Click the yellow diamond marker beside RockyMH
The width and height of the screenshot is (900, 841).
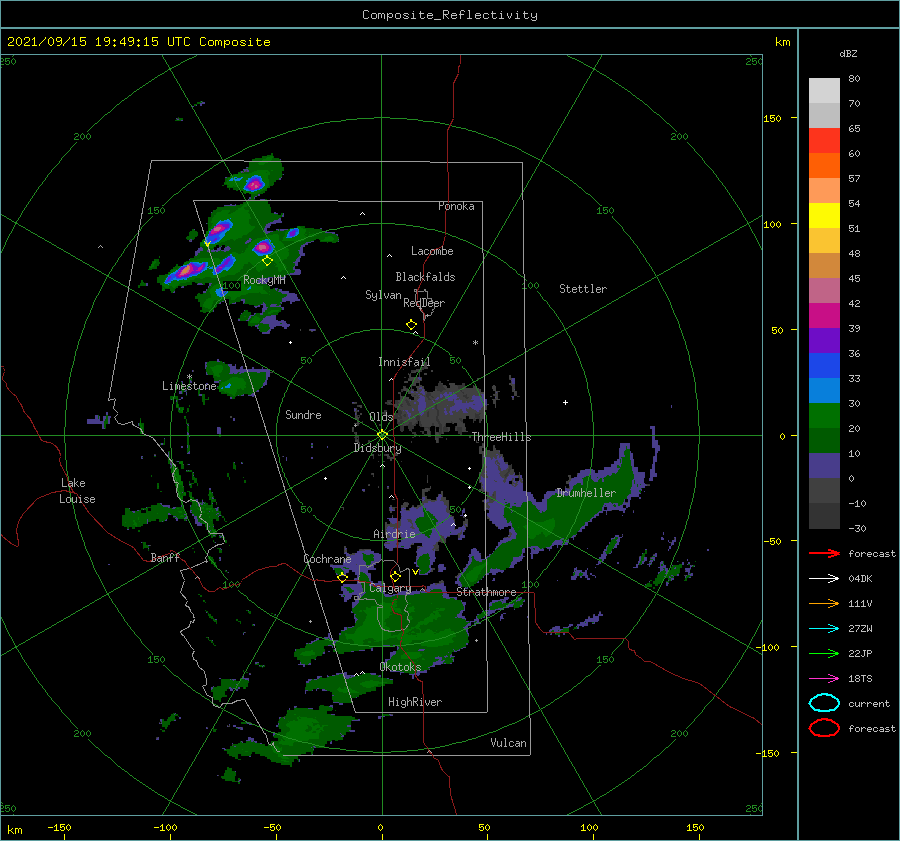click(x=267, y=261)
